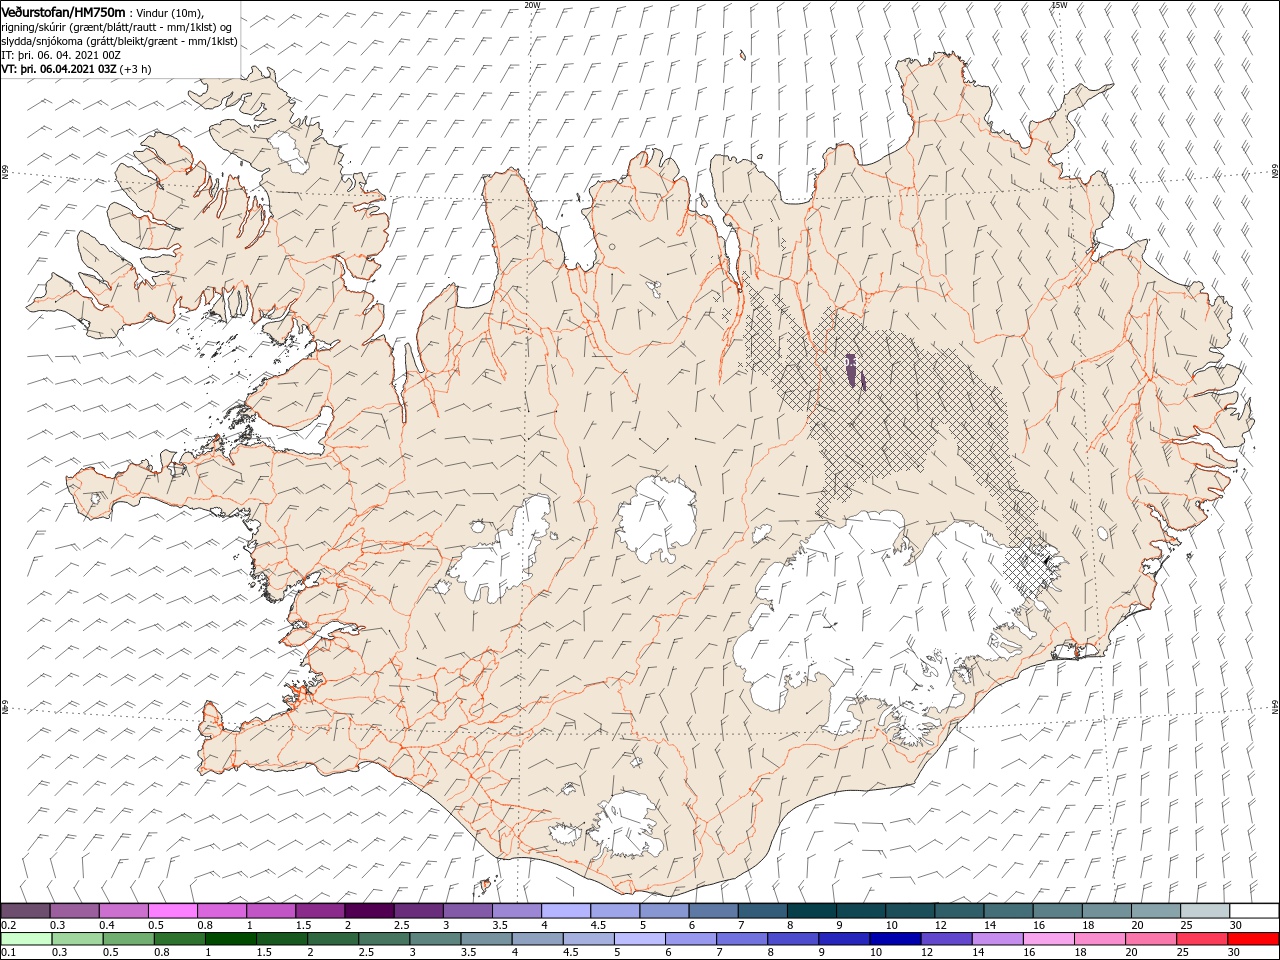
Task: Select the 7 blue swatch in the rain scale
Action: tap(741, 938)
